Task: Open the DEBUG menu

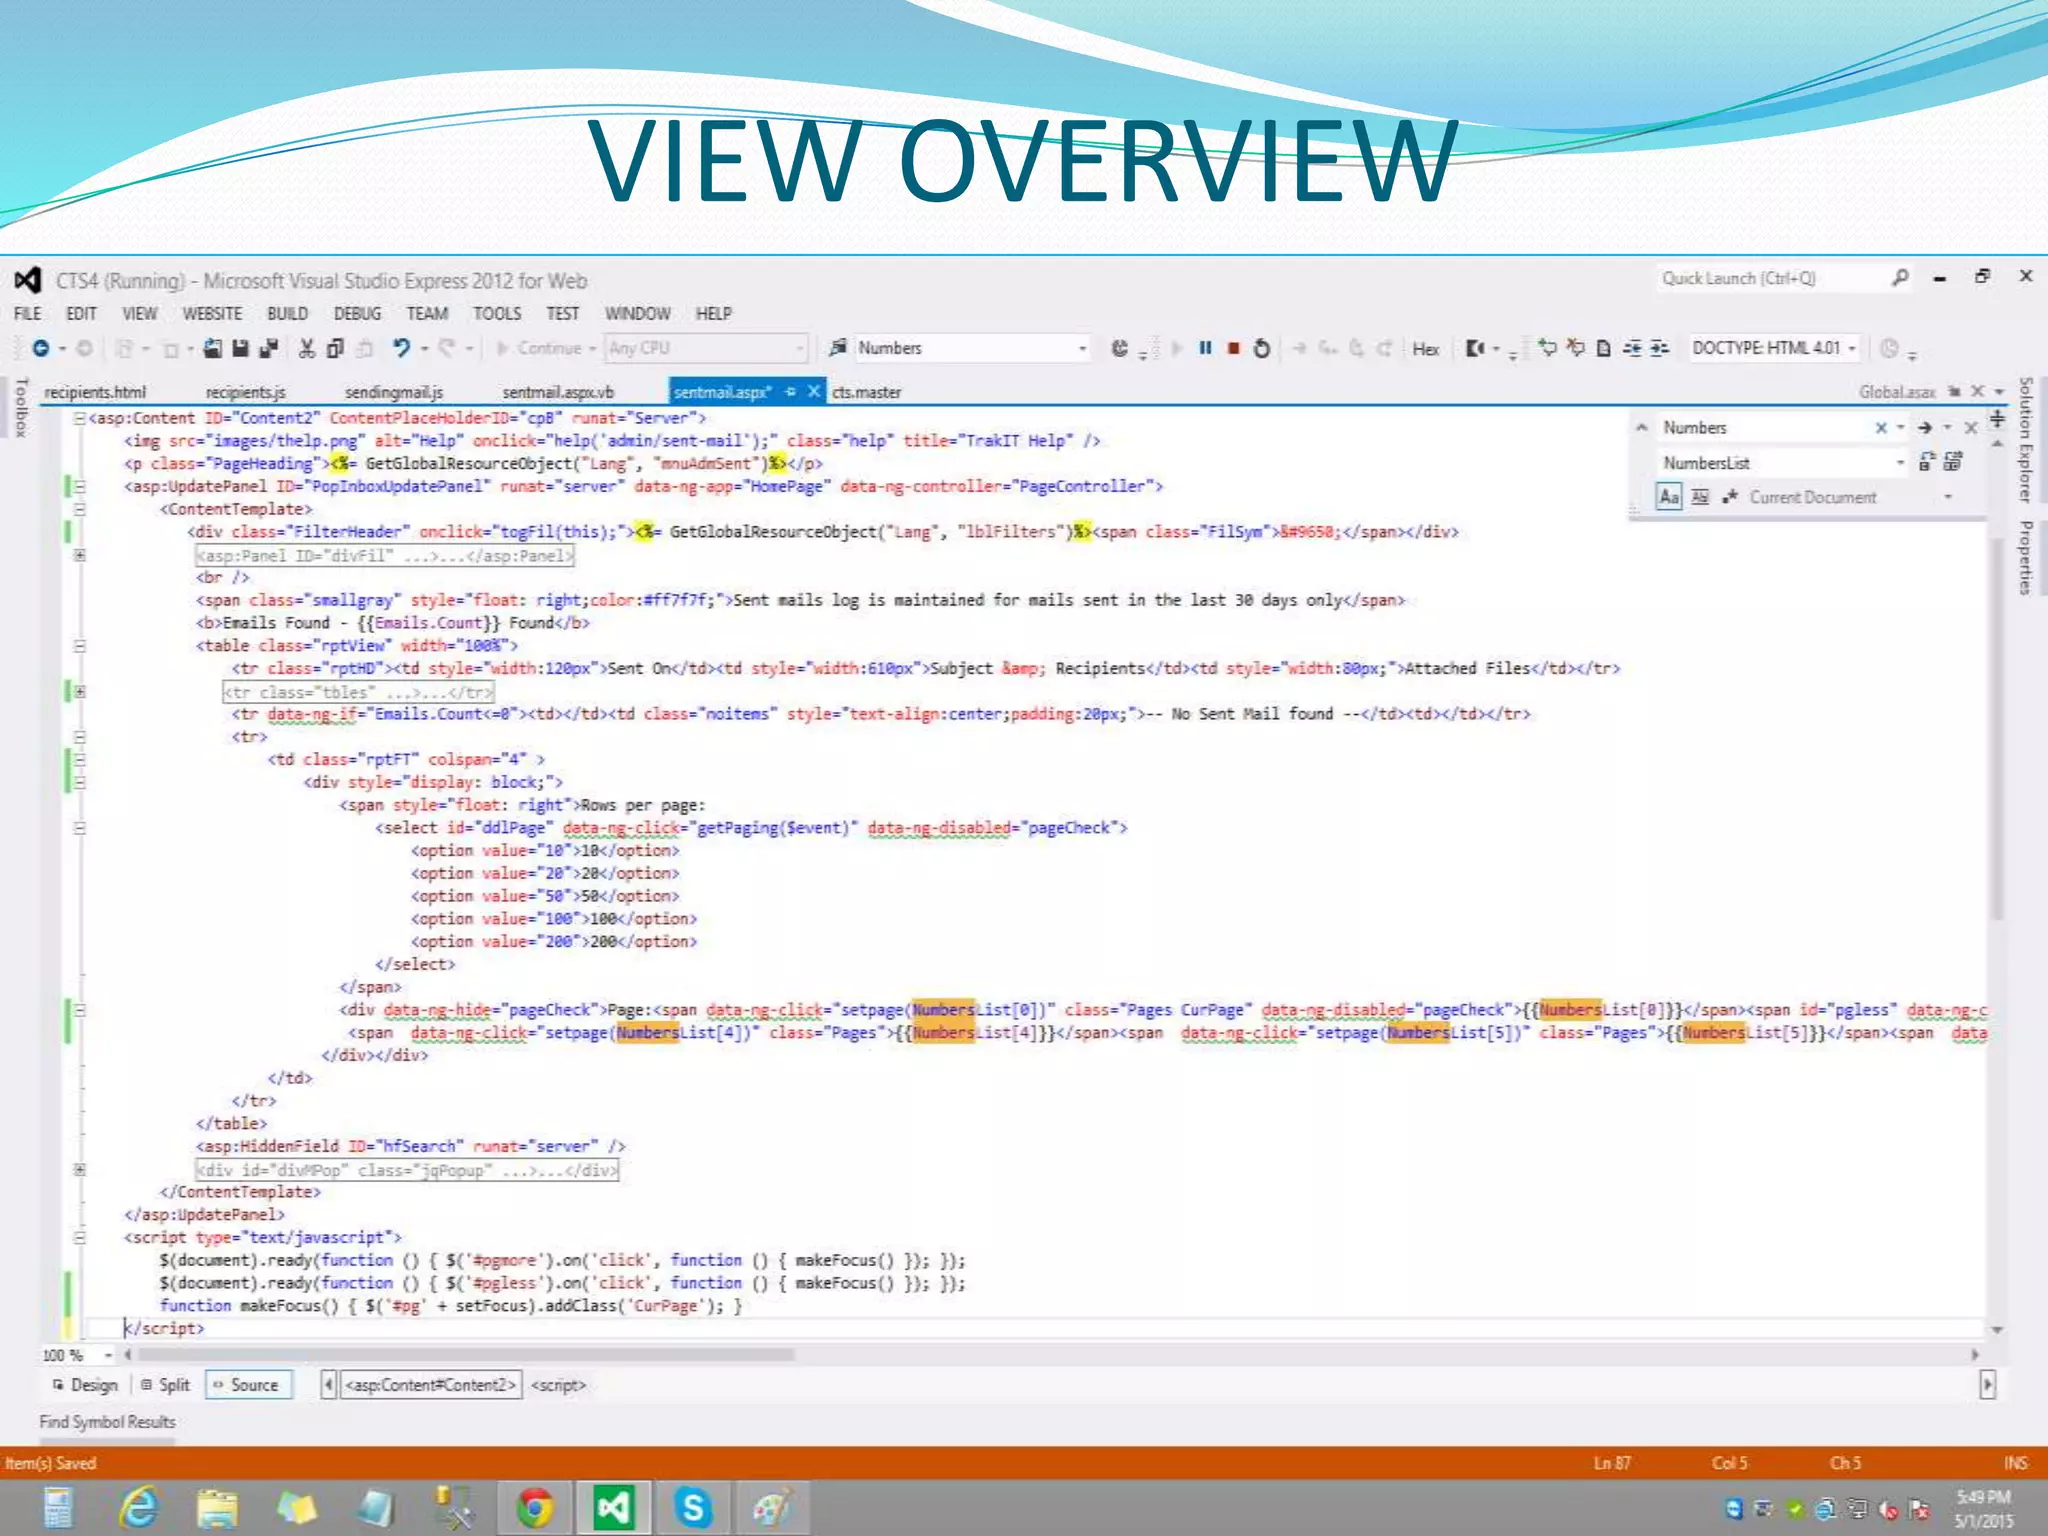Action: [x=357, y=314]
